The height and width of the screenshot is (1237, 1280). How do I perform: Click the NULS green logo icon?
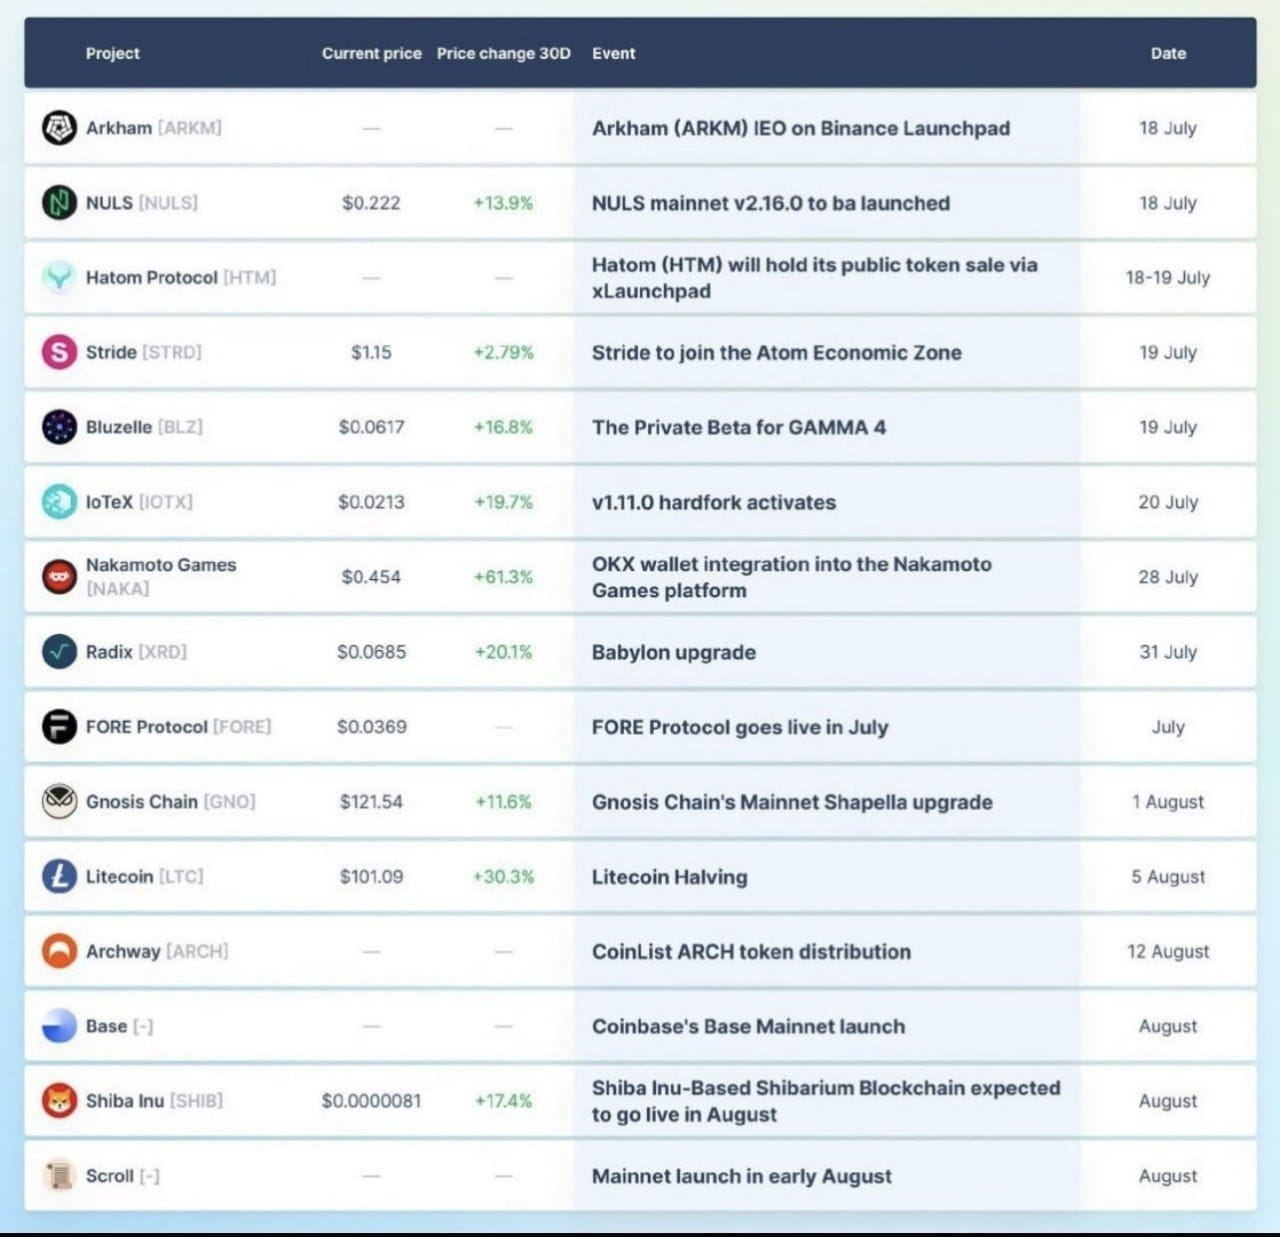tap(59, 203)
